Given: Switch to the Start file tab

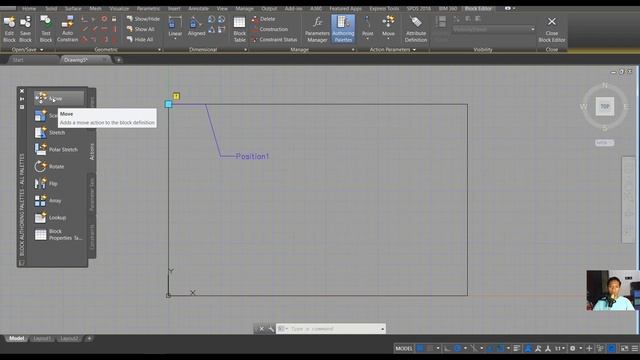Looking at the screenshot, I should point(18,60).
